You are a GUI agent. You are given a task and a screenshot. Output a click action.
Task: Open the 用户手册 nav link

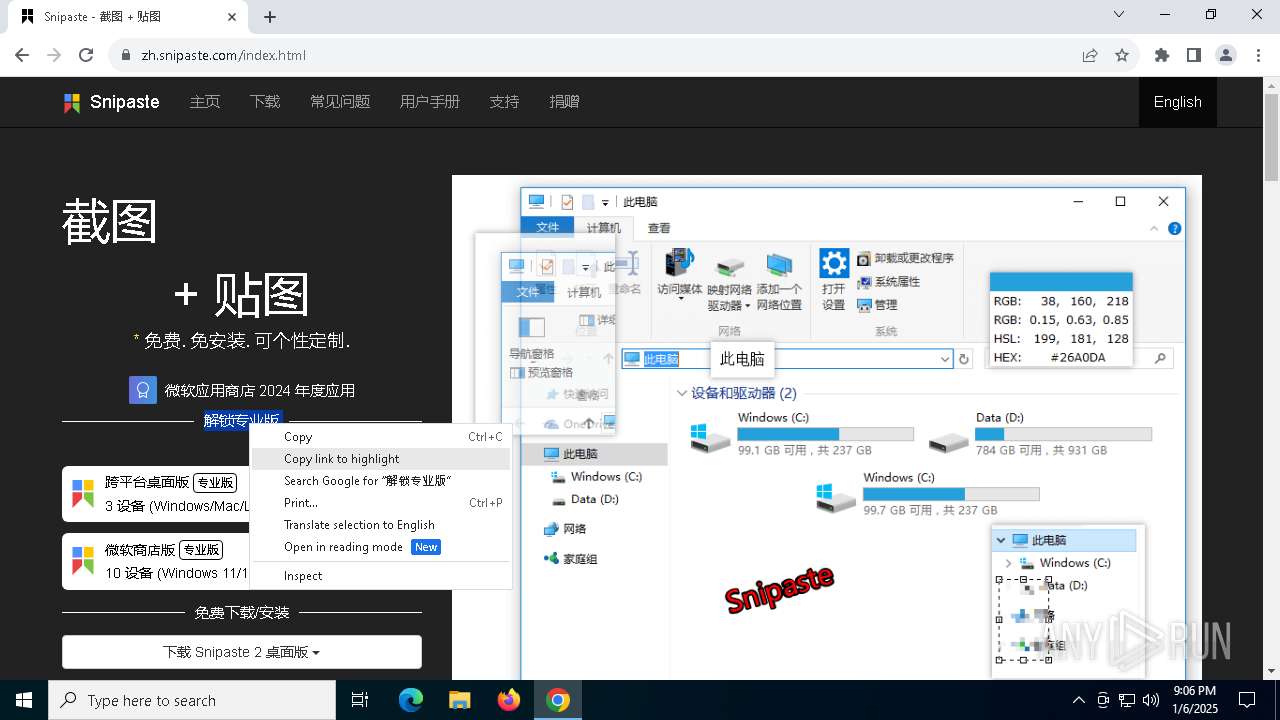pyautogui.click(x=430, y=102)
